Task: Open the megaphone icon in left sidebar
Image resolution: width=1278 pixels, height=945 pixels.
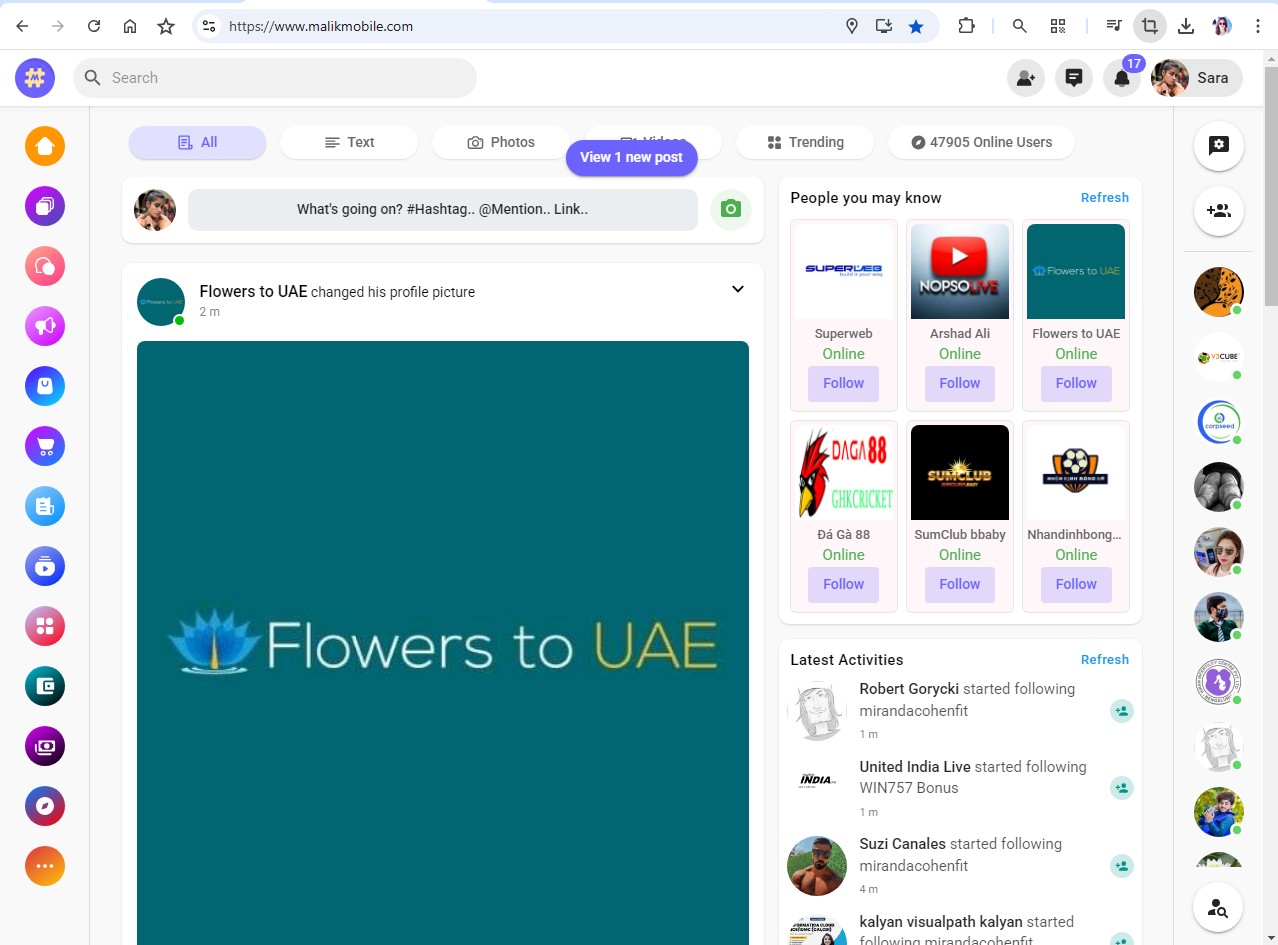Action: 45,326
